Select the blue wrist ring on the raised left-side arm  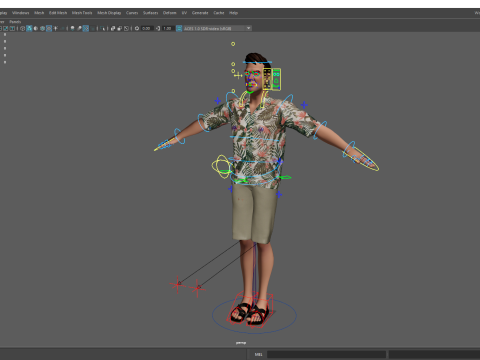point(180,136)
